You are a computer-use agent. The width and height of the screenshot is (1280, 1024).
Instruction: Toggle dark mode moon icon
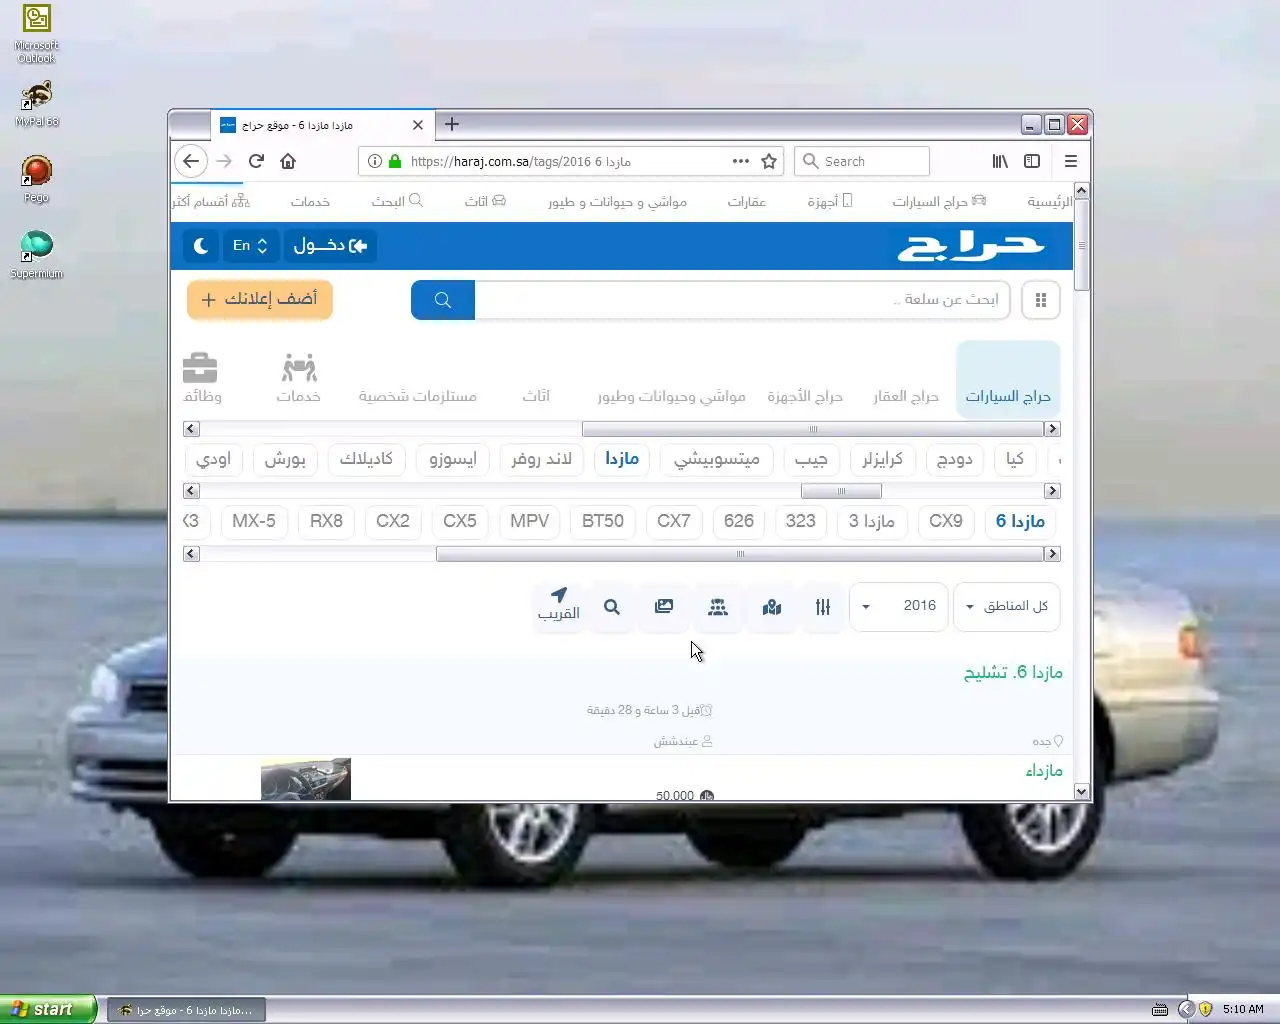pos(201,245)
